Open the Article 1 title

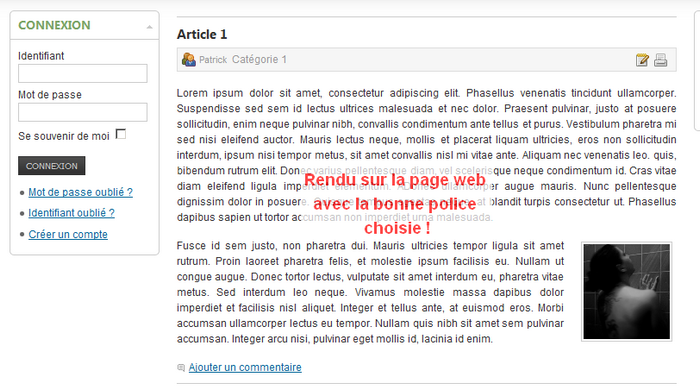202,34
